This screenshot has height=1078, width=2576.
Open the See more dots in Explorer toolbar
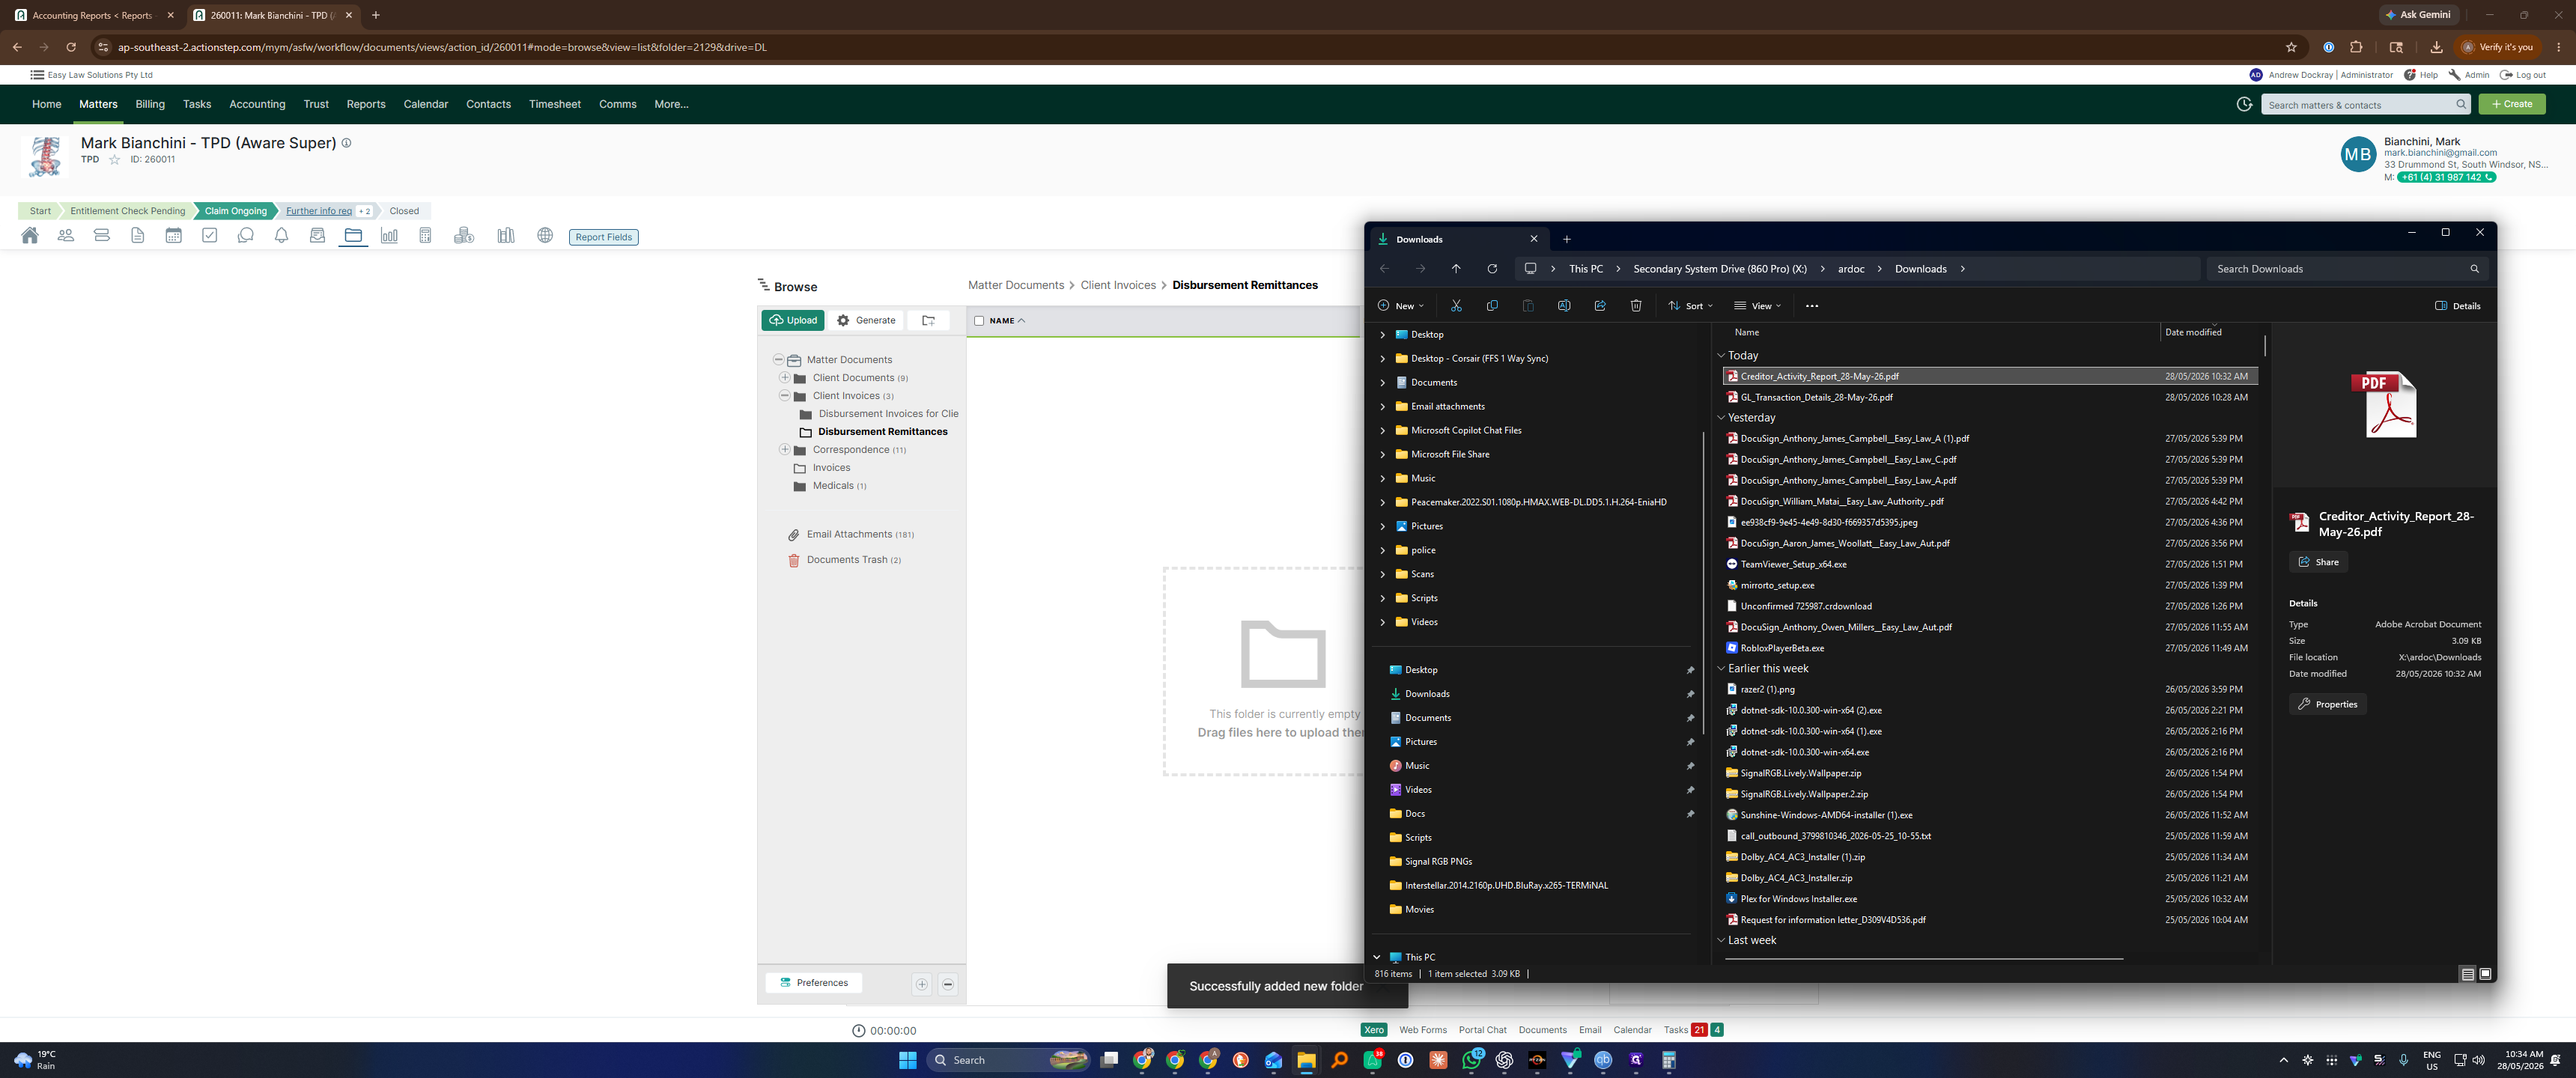coord(1812,306)
